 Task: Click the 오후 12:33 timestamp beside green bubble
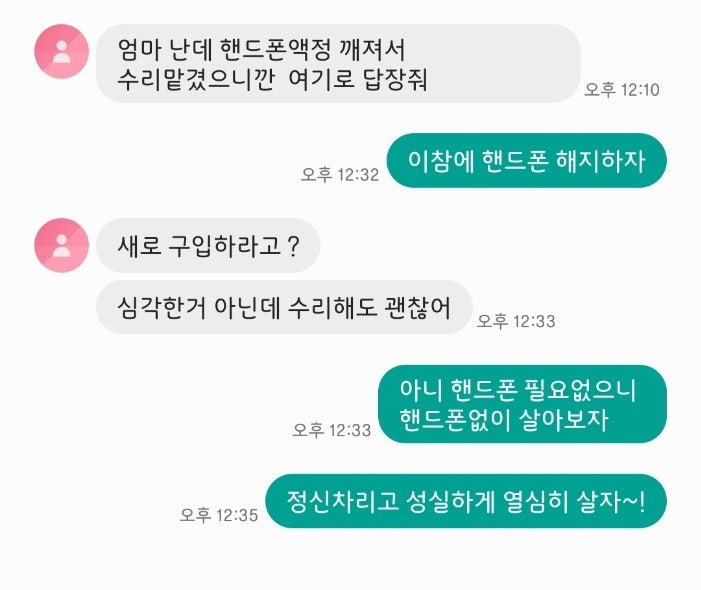click(332, 430)
